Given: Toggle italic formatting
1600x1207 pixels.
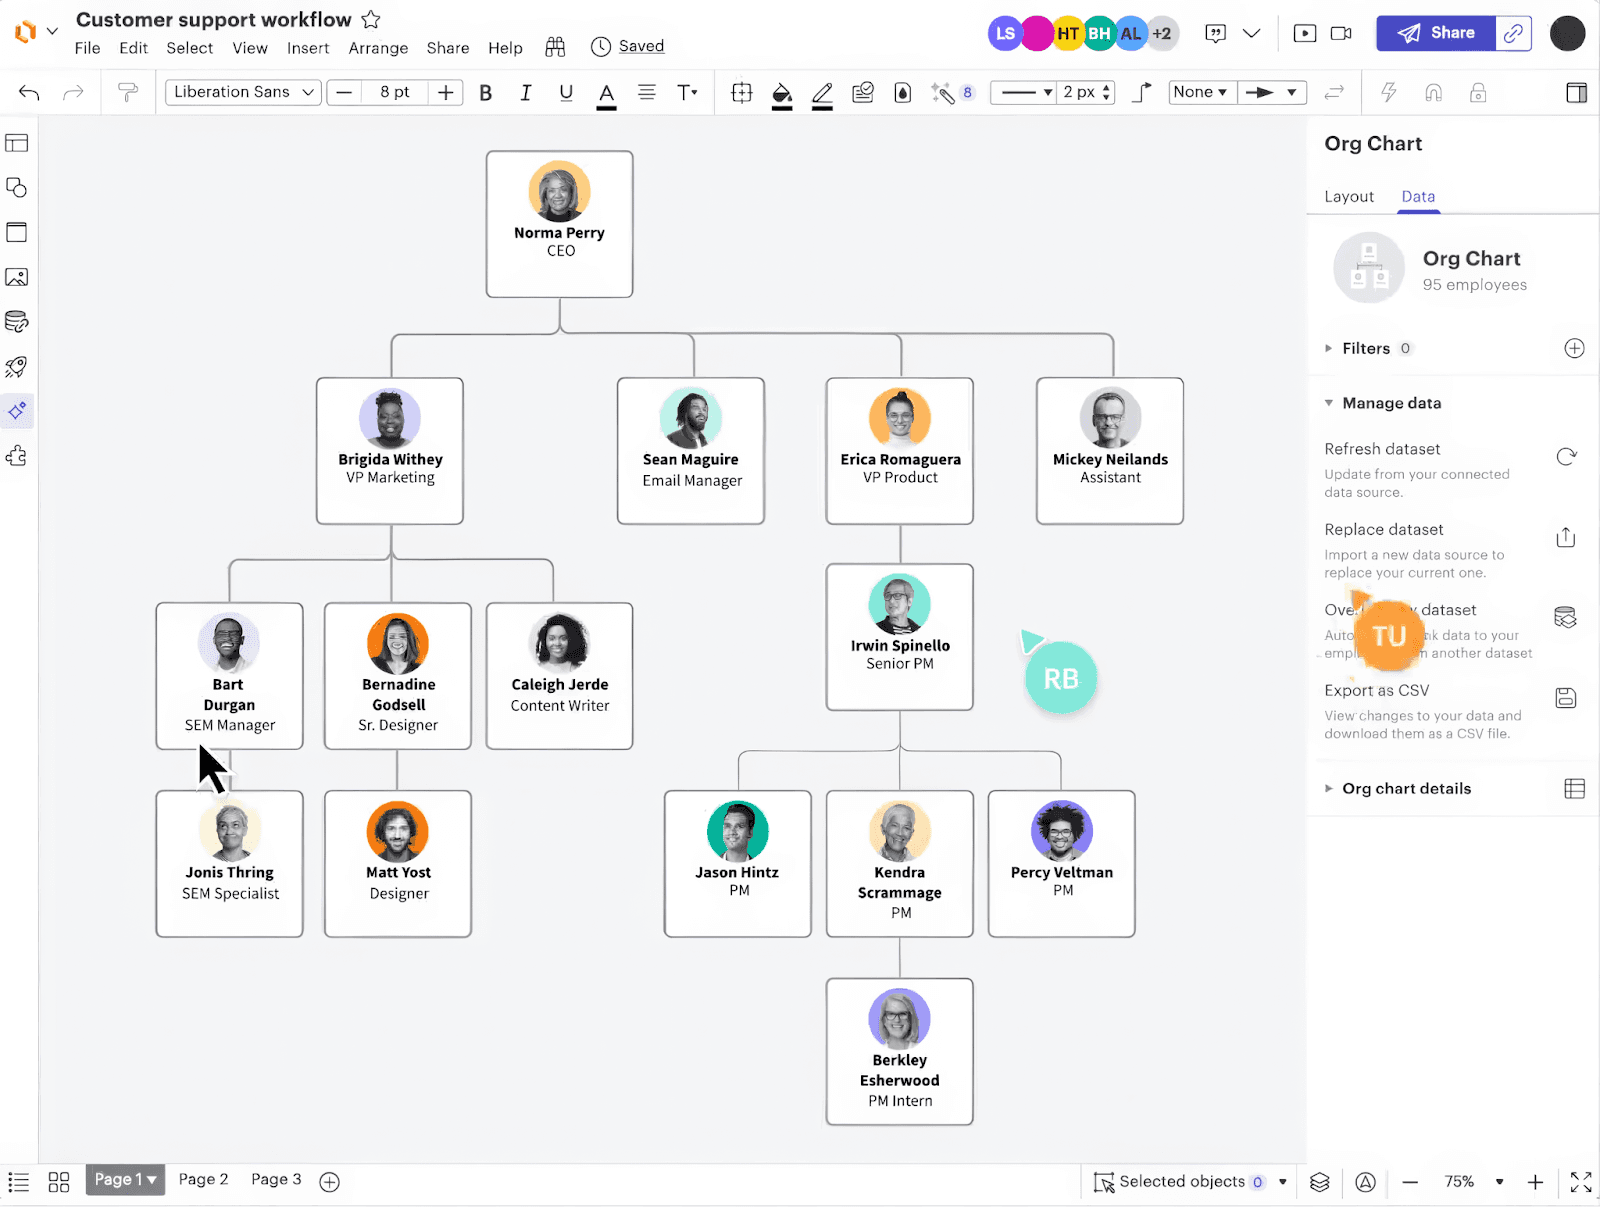Looking at the screenshot, I should (x=526, y=93).
